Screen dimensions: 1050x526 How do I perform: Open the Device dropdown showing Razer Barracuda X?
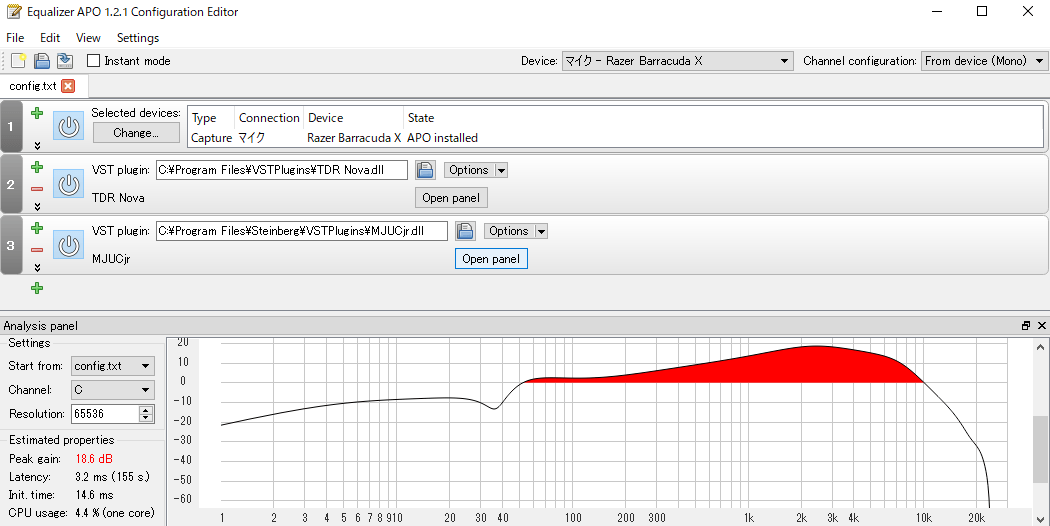click(x=678, y=61)
